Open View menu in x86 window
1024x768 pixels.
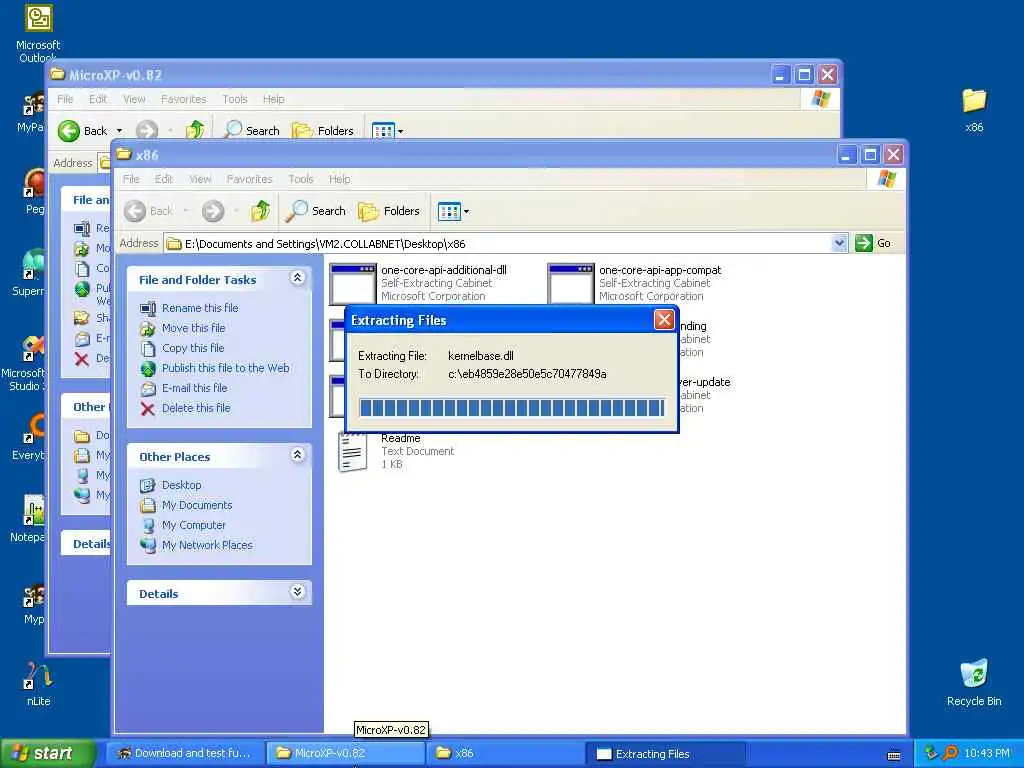pyautogui.click(x=200, y=179)
